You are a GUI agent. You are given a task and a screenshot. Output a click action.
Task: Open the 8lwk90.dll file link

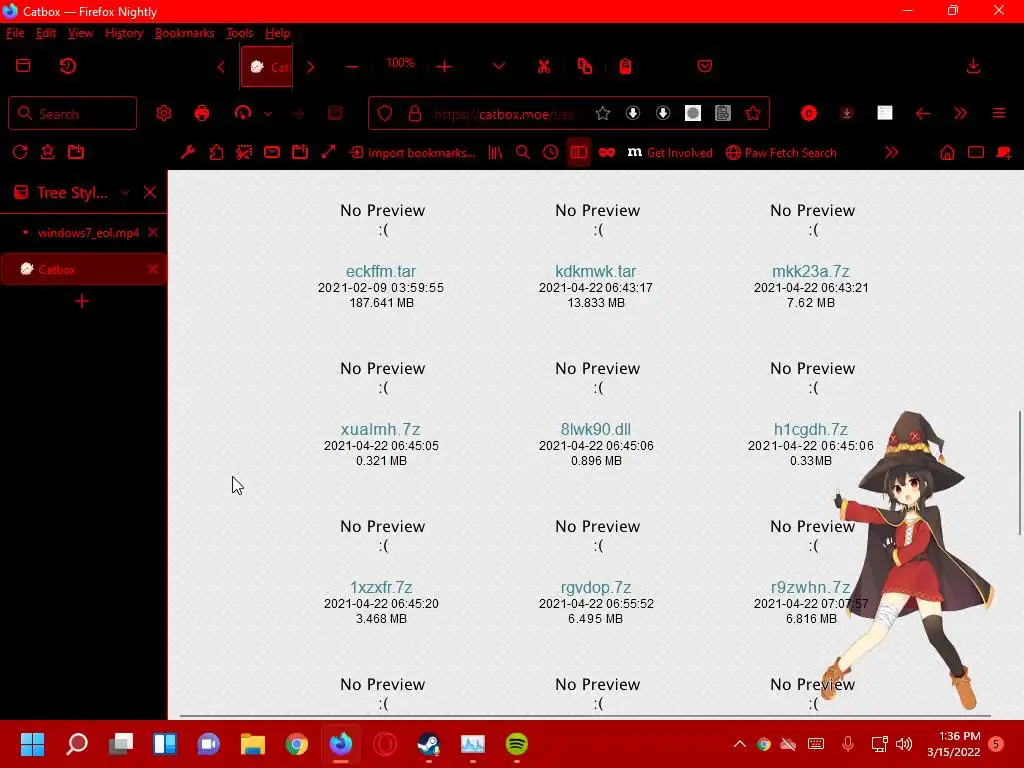click(x=596, y=429)
